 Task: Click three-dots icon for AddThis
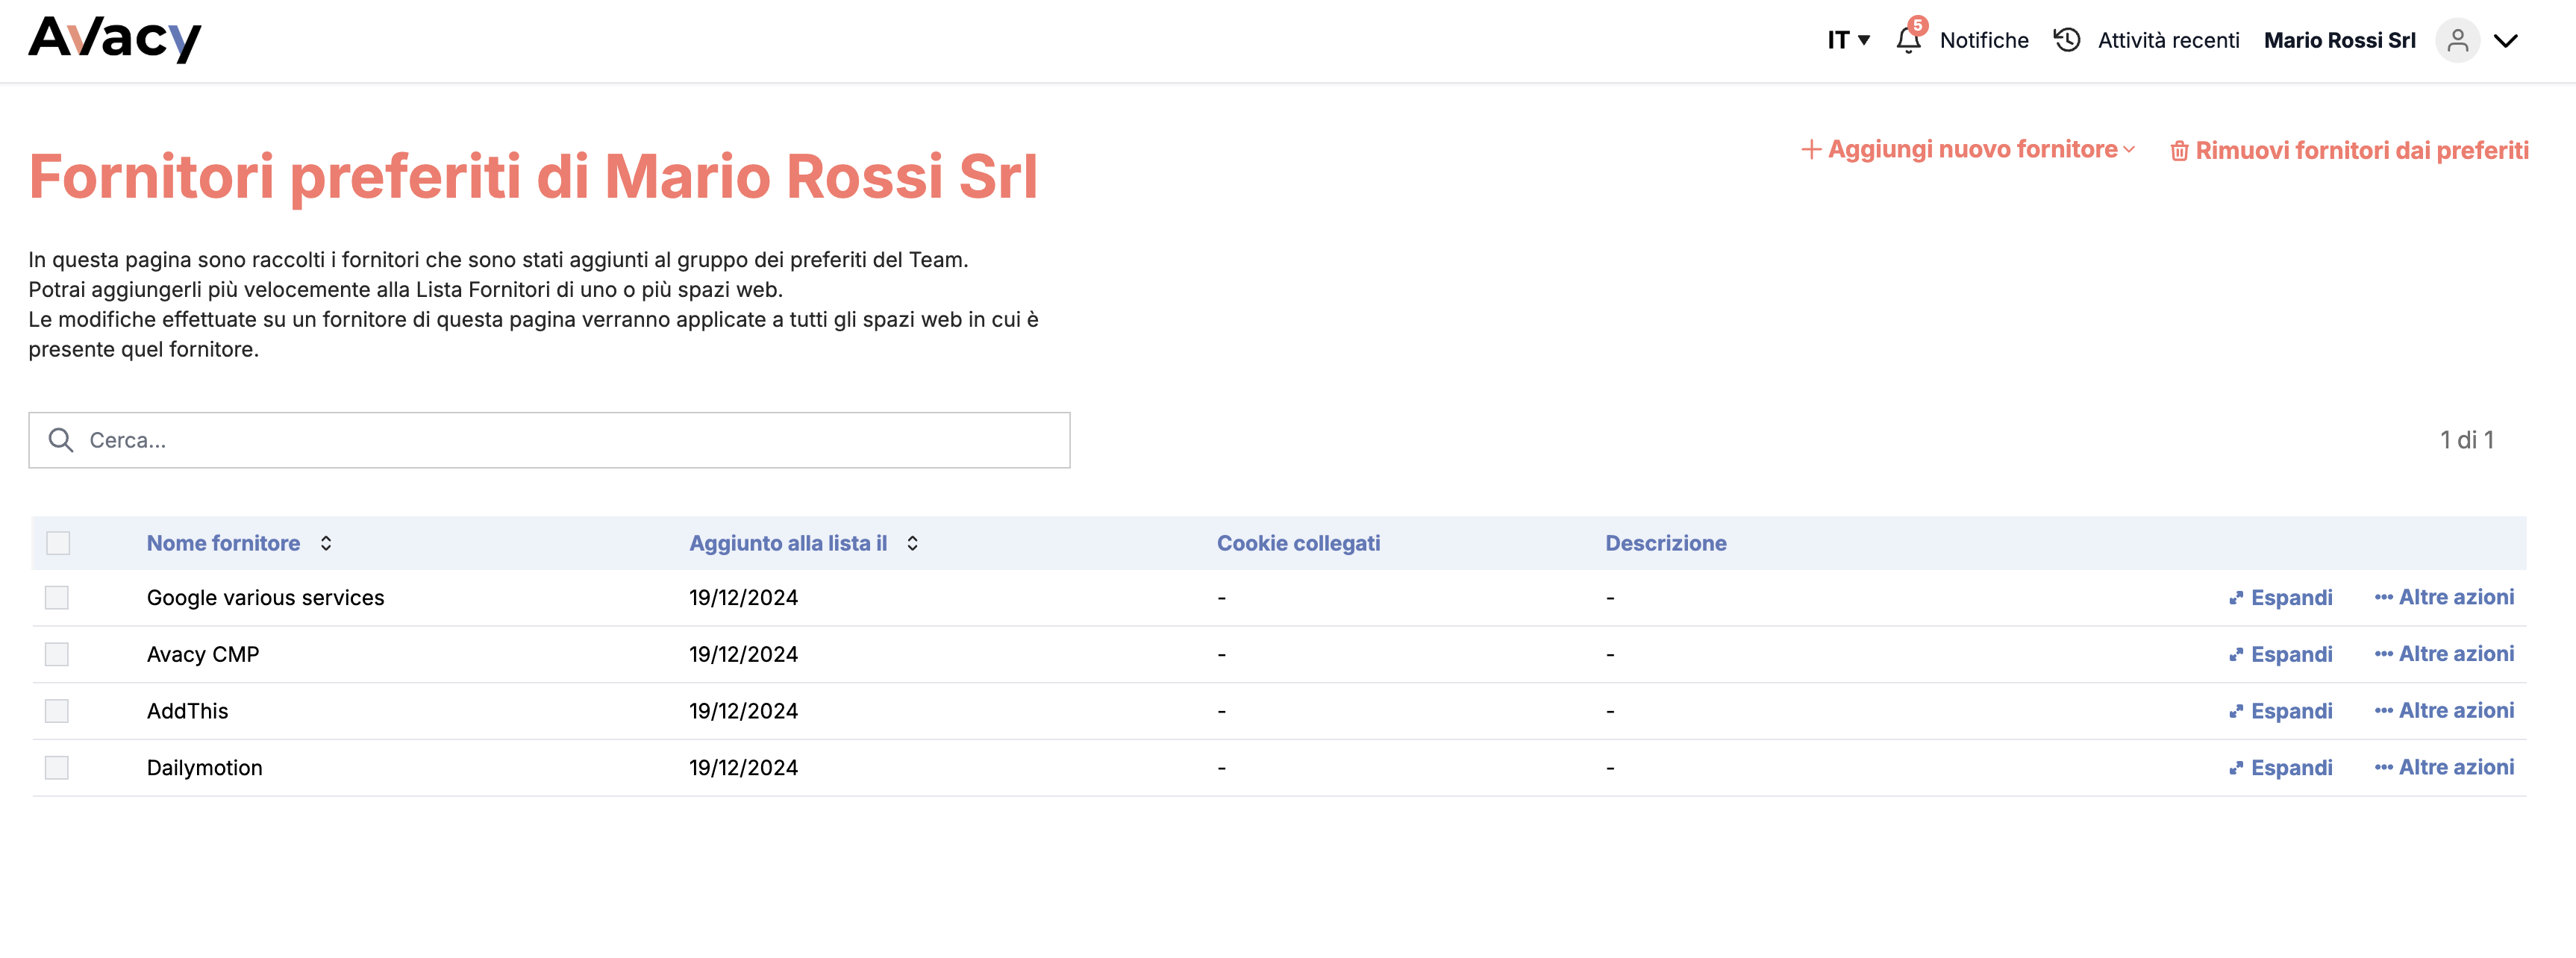coord(2384,711)
